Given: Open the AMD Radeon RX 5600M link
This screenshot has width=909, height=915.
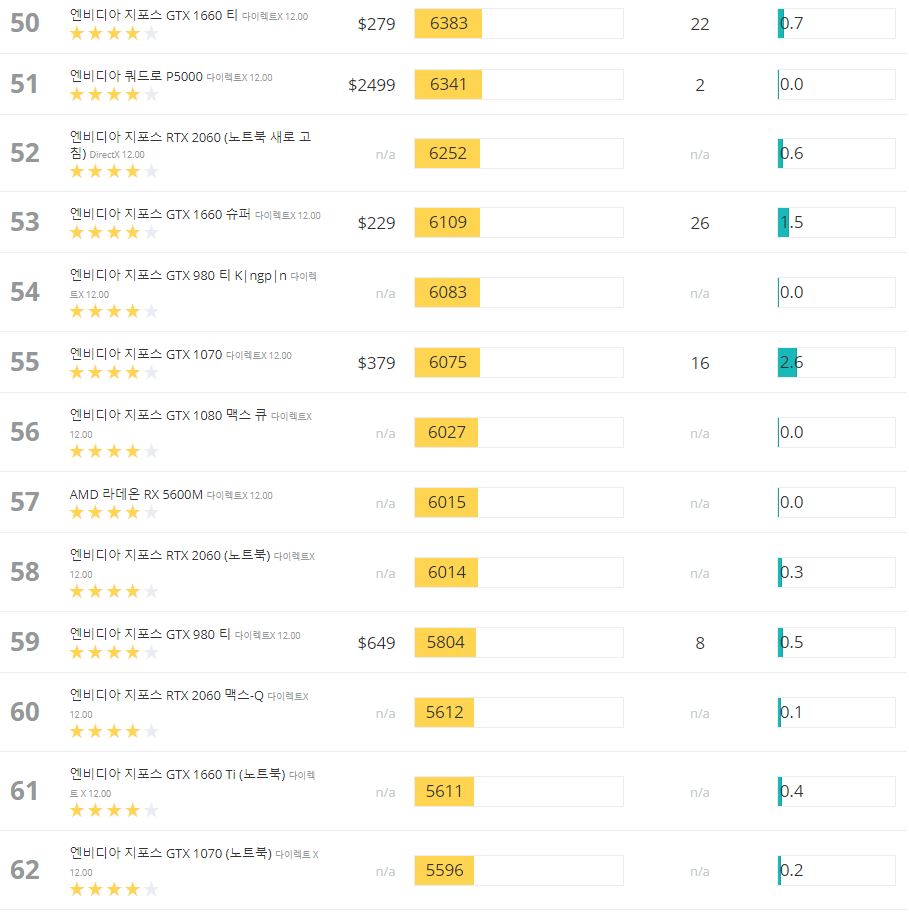Looking at the screenshot, I should click(136, 494).
